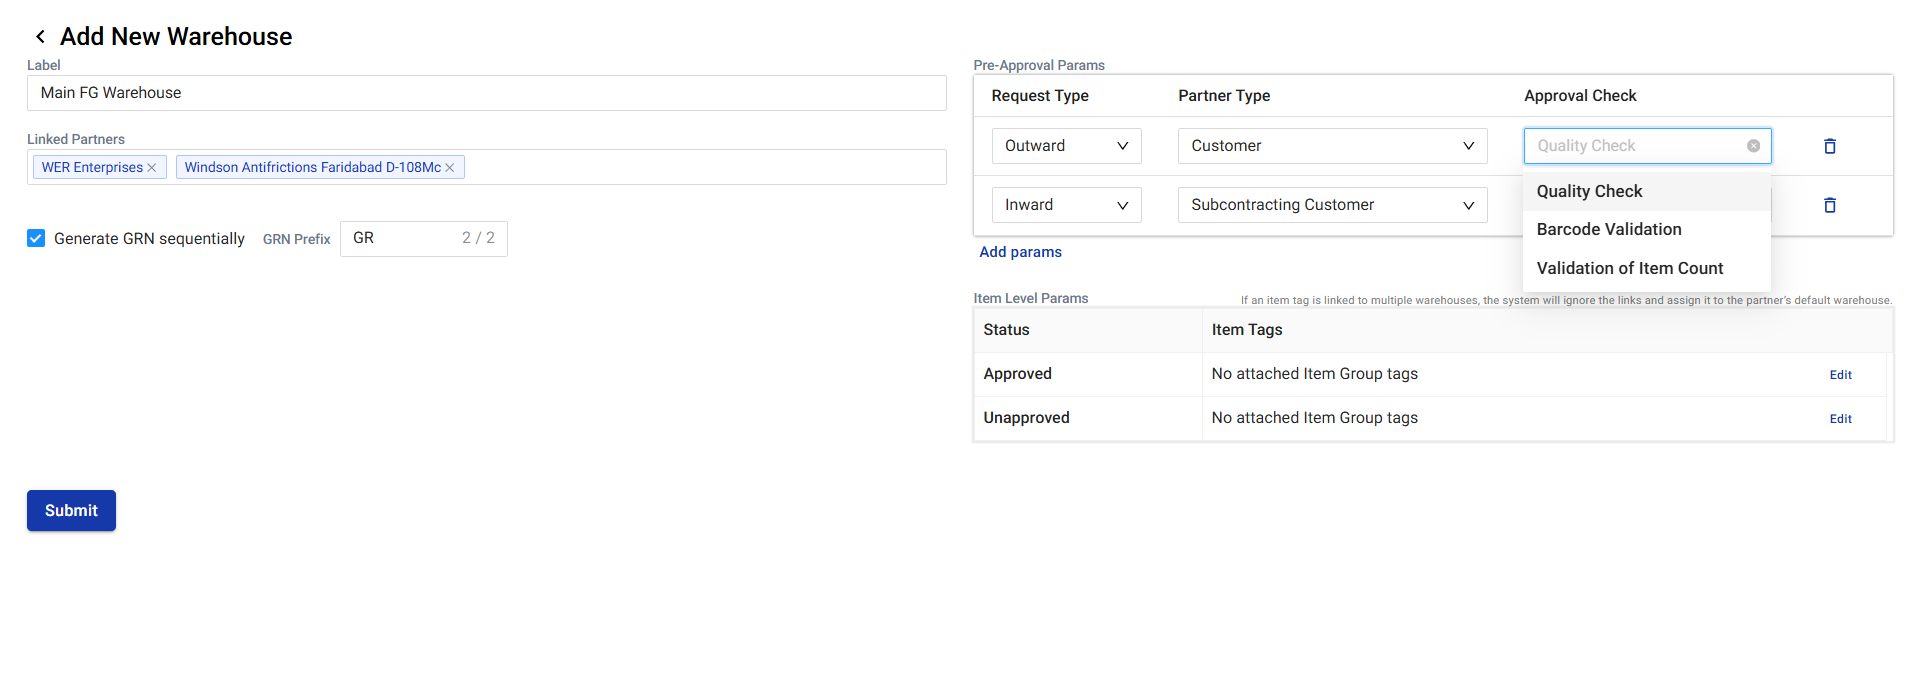Image resolution: width=1908 pixels, height=690 pixels.
Task: Click the back arrow beside Add New Warehouse
Action: point(40,37)
